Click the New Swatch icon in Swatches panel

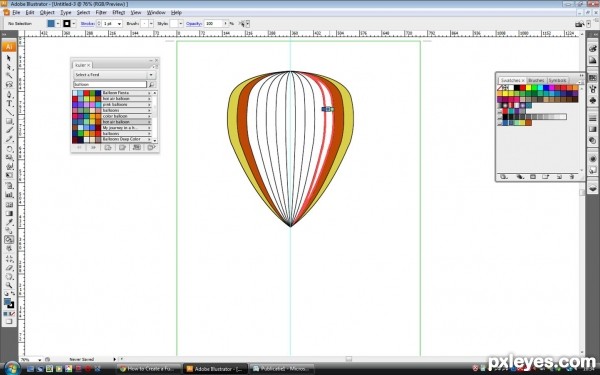(x=559, y=177)
